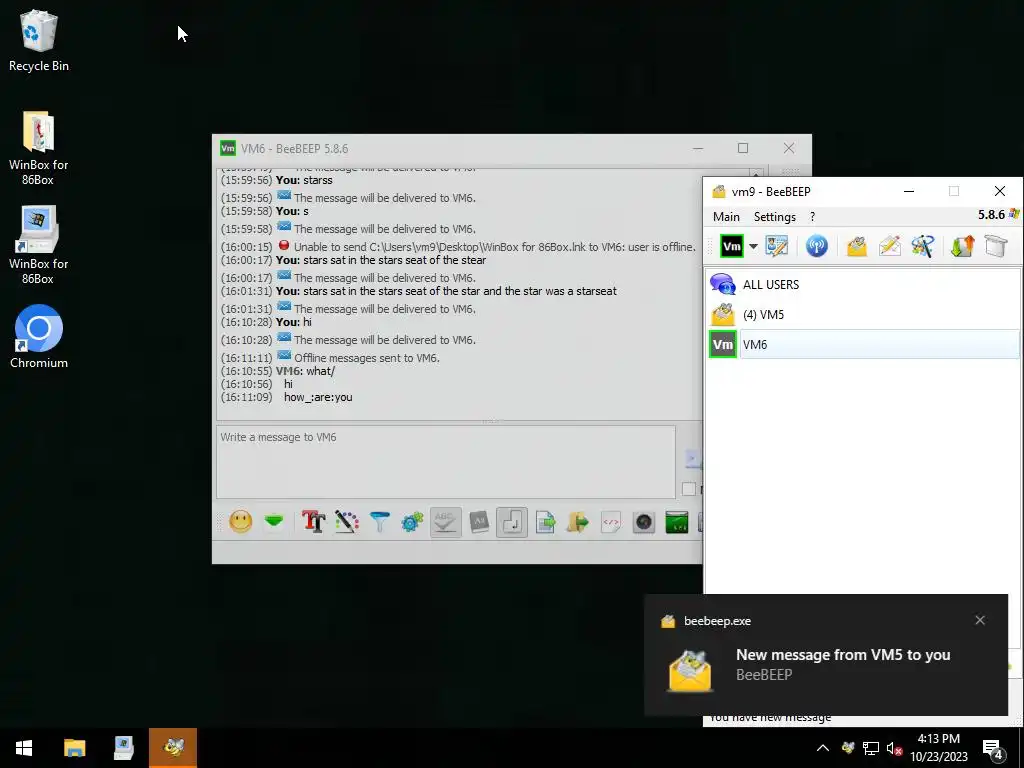Open the ? help menu
The height and width of the screenshot is (768, 1024).
tap(812, 217)
